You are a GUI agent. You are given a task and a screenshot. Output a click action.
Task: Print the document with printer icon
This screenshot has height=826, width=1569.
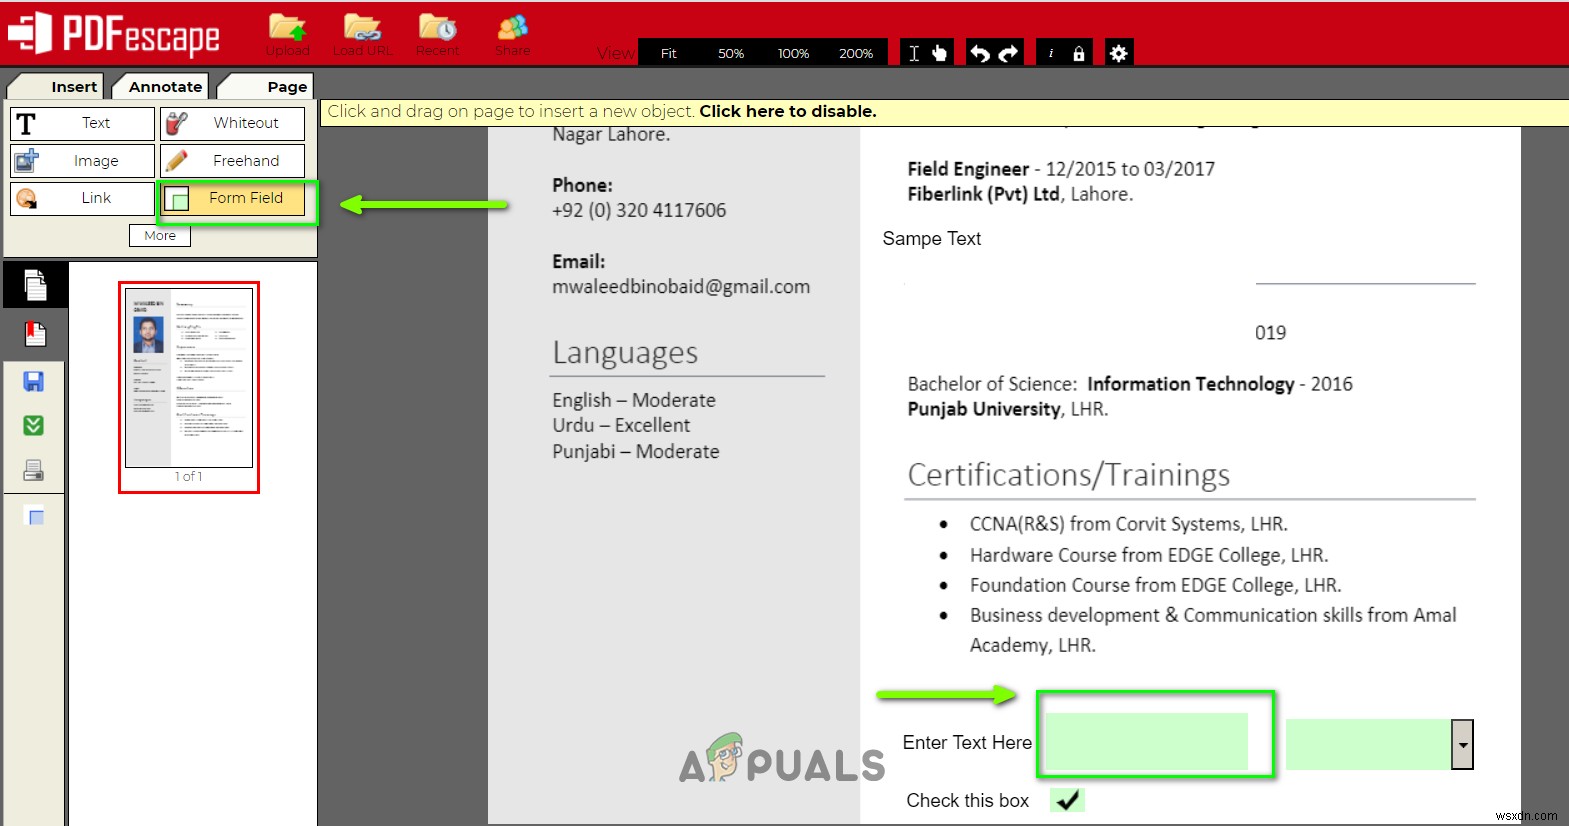click(x=33, y=470)
